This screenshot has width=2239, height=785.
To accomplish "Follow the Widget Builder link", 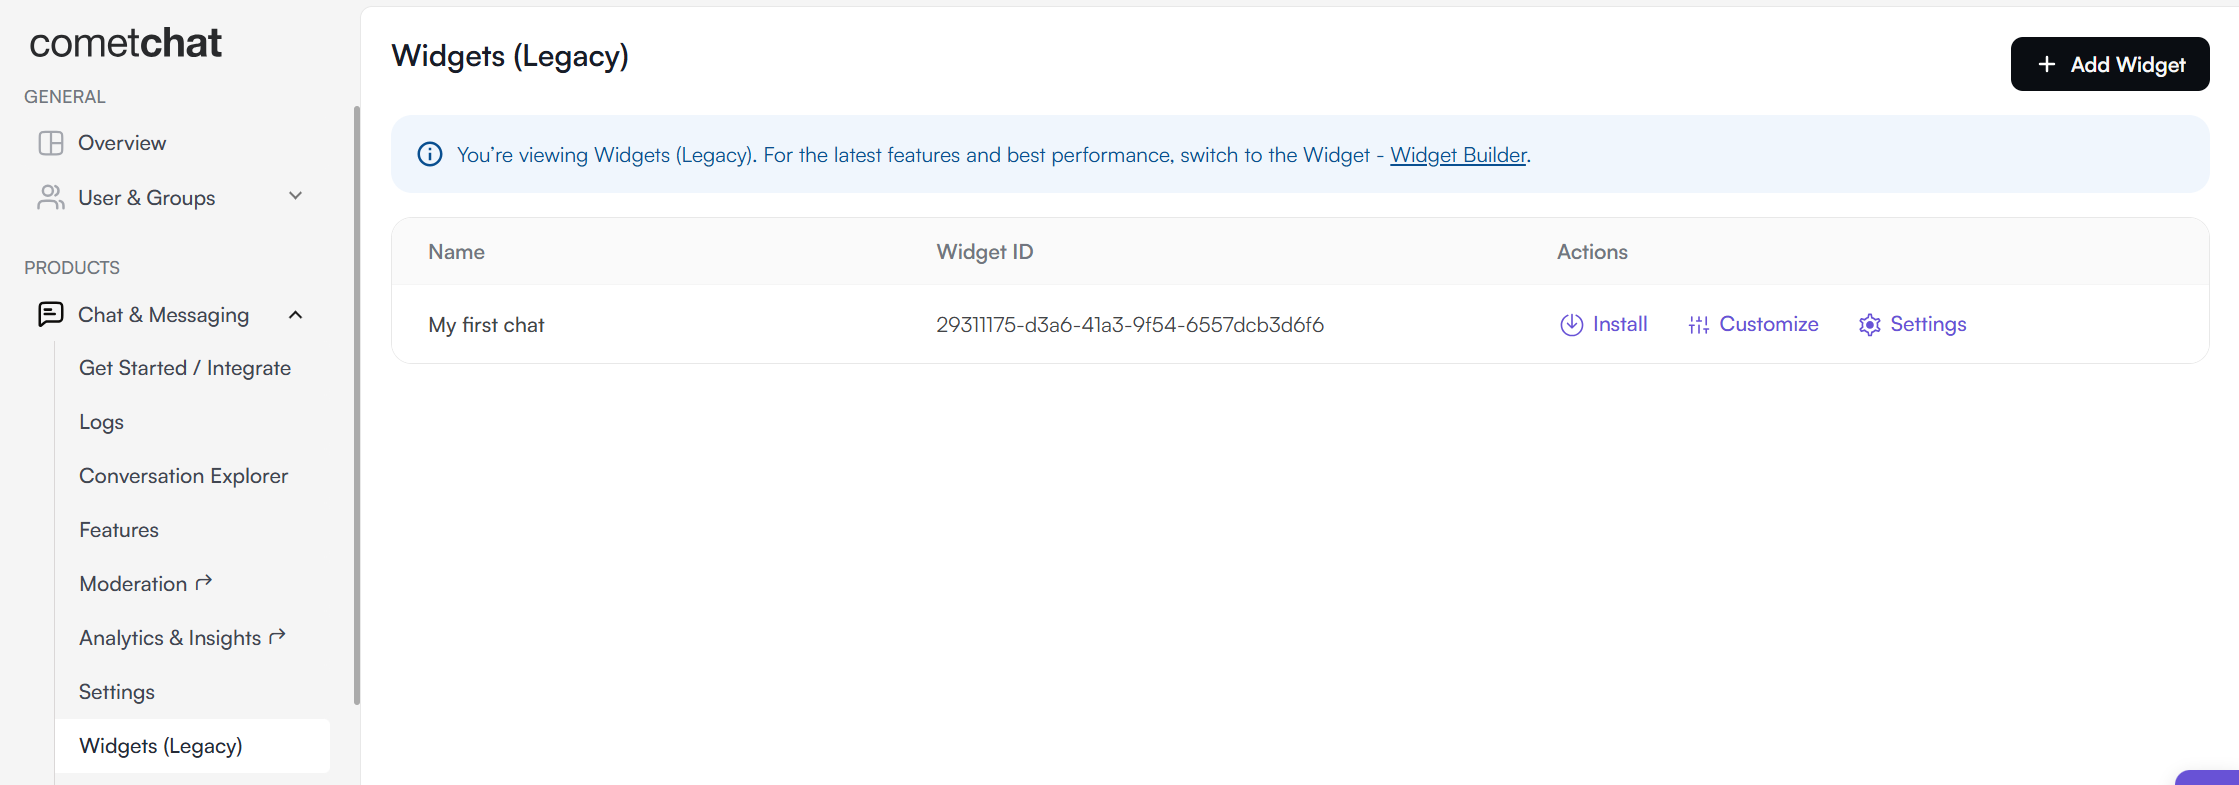I will [1458, 155].
